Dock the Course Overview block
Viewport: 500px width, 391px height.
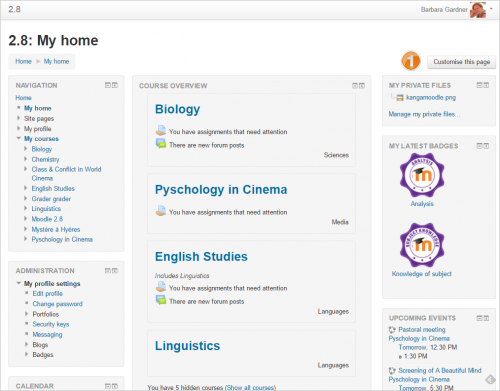[362, 86]
